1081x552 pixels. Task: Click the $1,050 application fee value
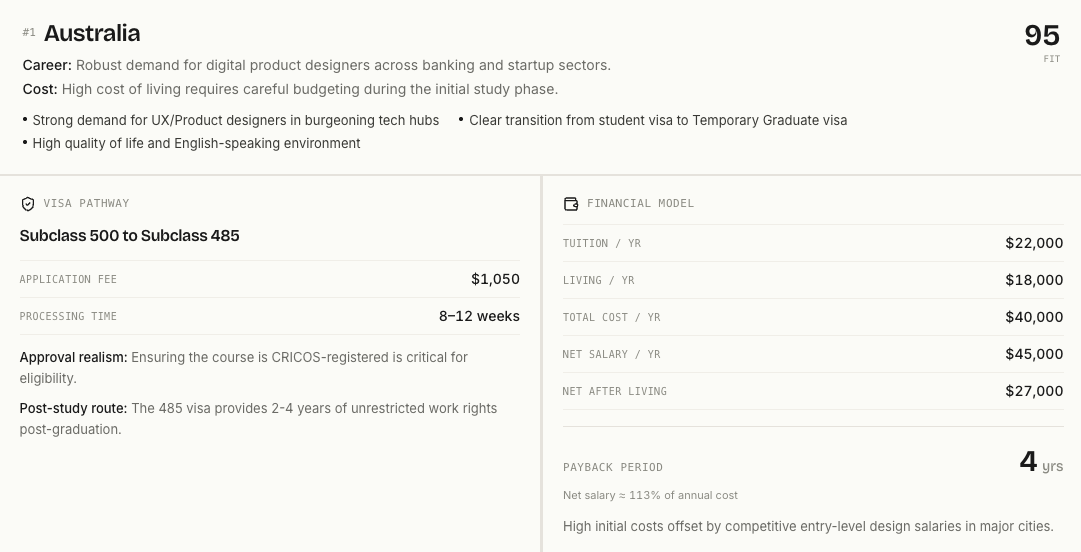tap(496, 279)
